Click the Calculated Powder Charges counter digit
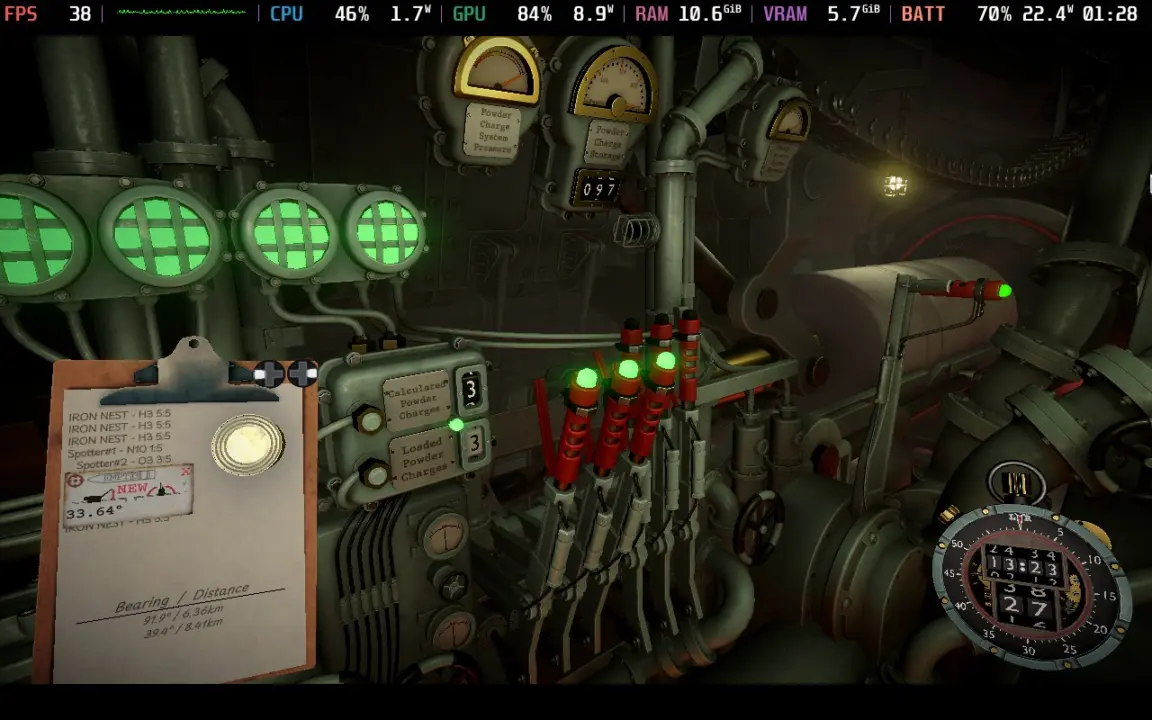This screenshot has height=720, width=1152. coord(471,389)
